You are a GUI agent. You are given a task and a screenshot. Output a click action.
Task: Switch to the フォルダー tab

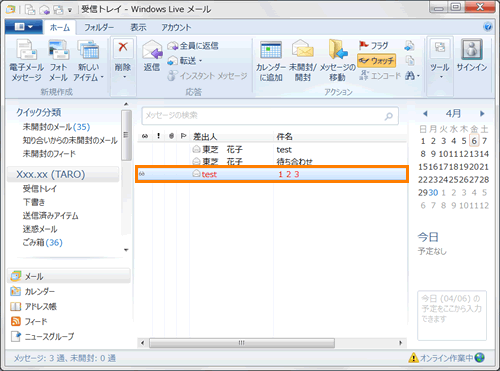point(99,27)
